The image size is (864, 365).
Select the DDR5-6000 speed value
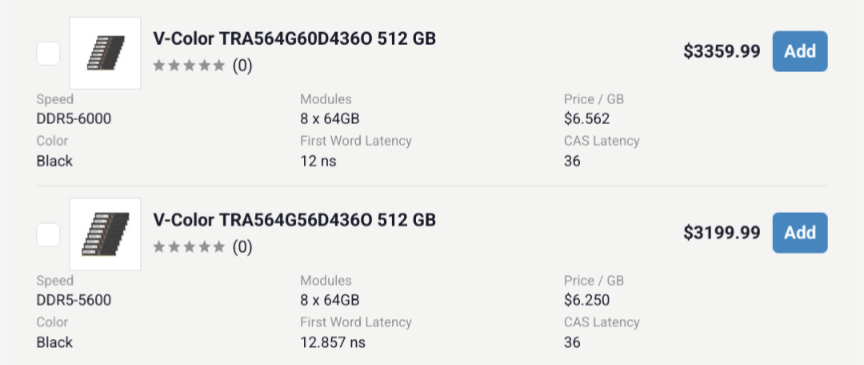(x=74, y=119)
